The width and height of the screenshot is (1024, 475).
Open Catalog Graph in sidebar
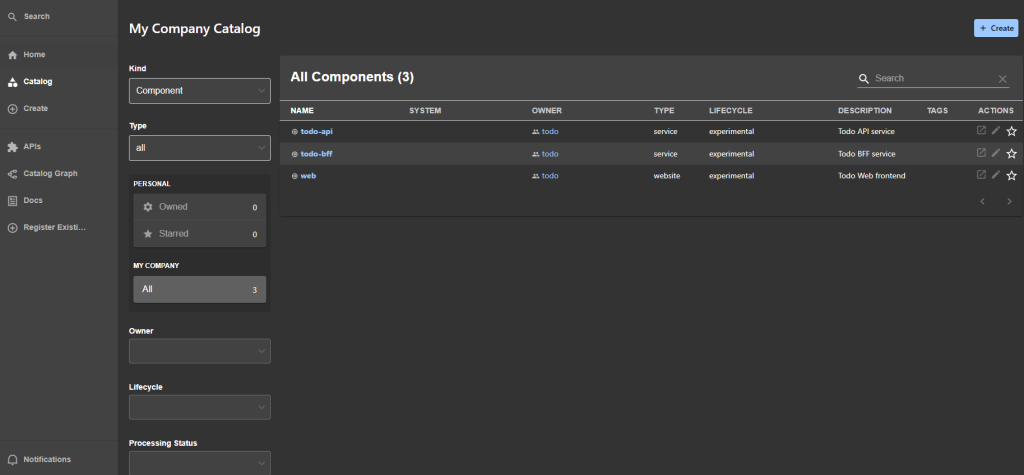click(x=59, y=174)
